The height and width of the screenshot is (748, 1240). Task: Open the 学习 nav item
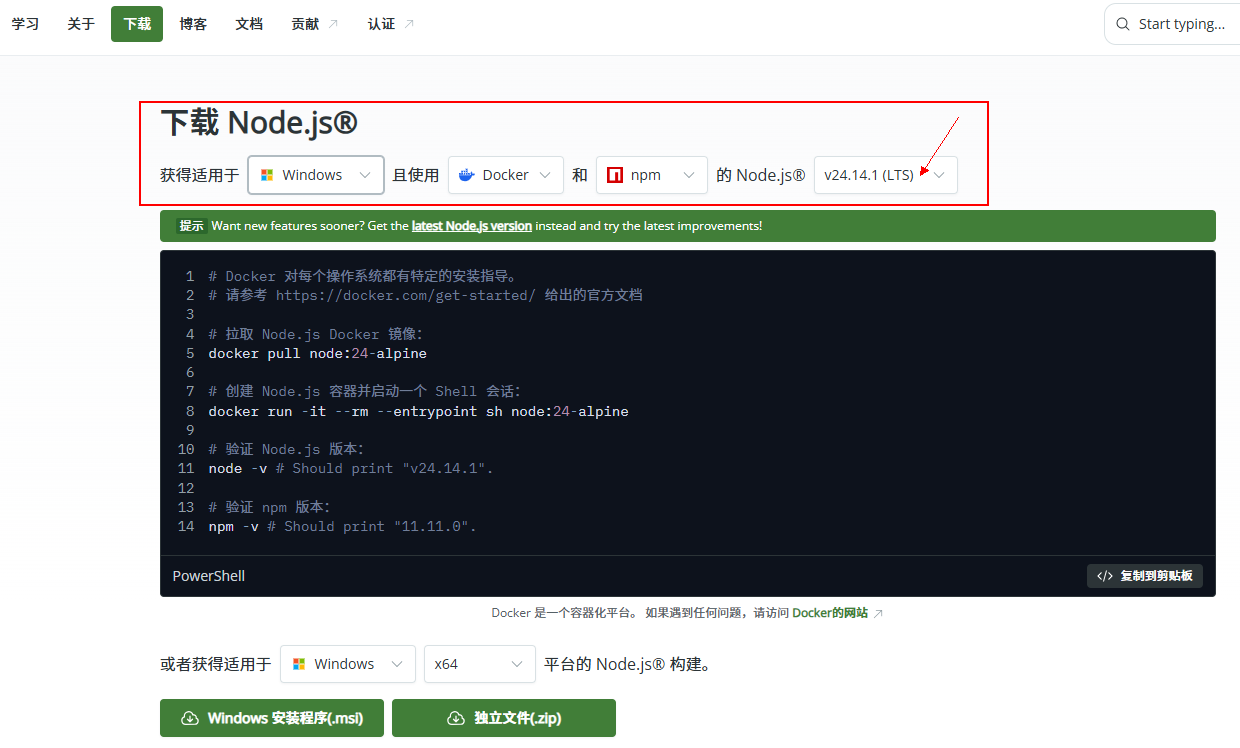click(25, 24)
